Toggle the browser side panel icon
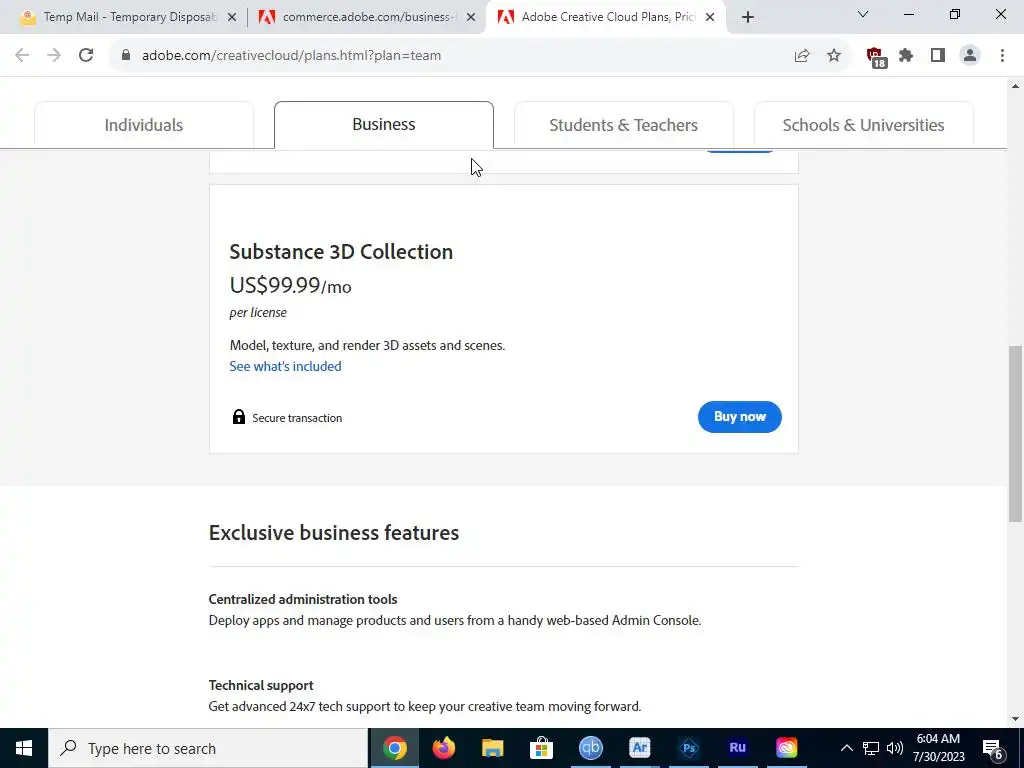The image size is (1024, 768). pos(938,56)
